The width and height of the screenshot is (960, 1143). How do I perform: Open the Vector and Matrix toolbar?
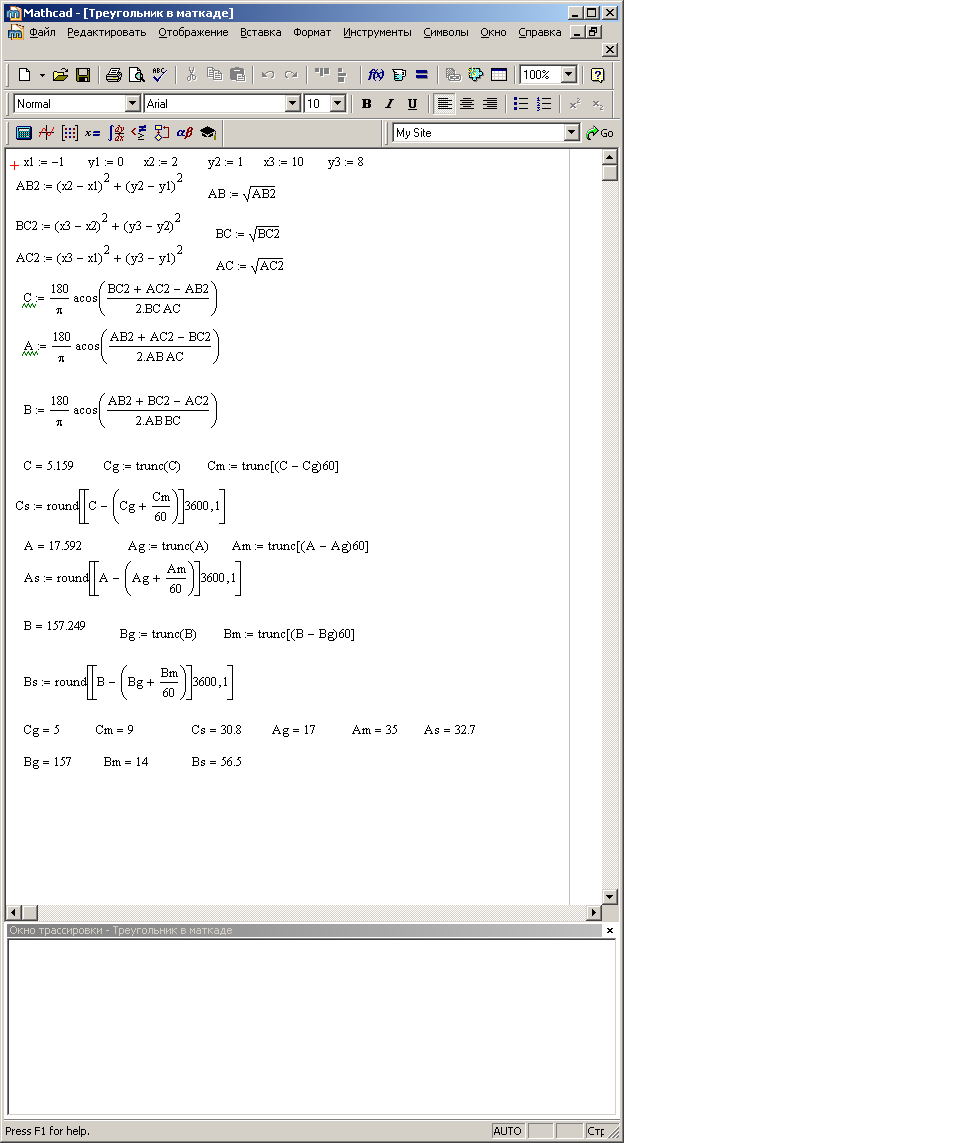pyautogui.click(x=70, y=133)
